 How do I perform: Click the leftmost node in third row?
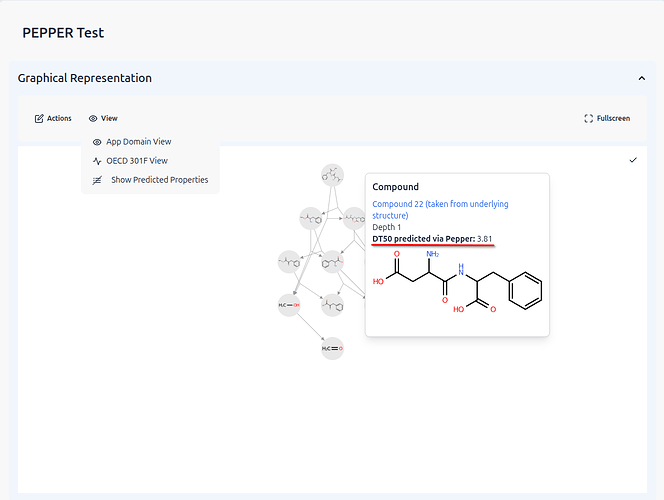click(x=289, y=261)
